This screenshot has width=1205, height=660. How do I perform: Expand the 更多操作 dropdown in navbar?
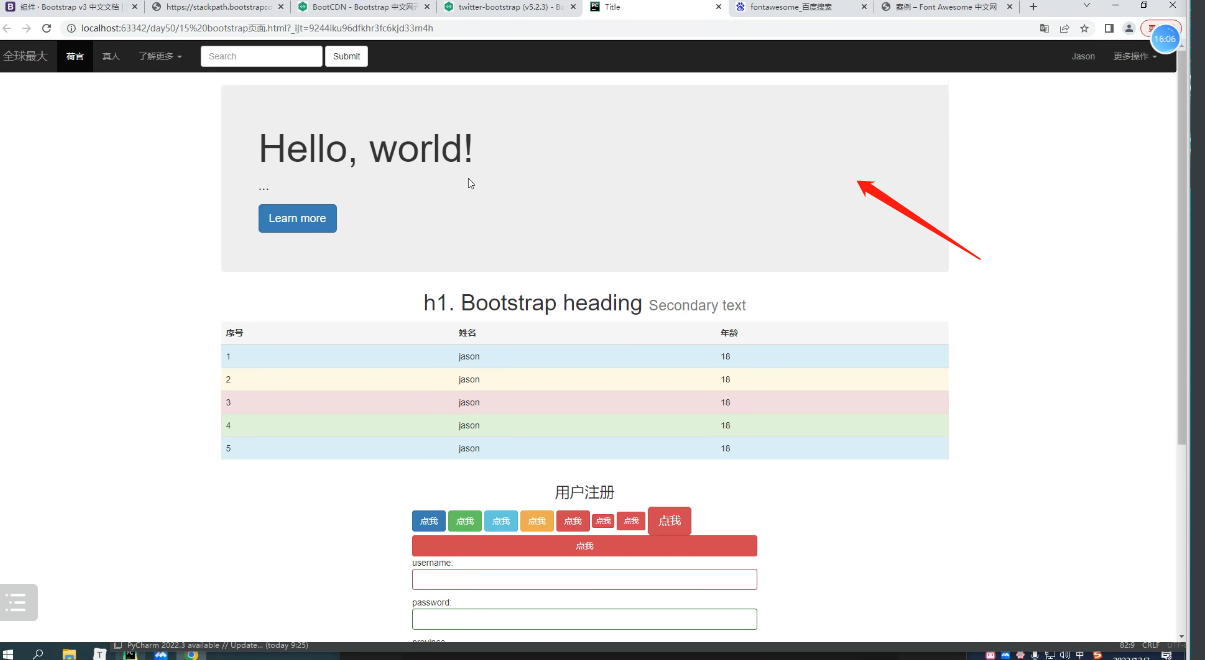pyautogui.click(x=1135, y=56)
